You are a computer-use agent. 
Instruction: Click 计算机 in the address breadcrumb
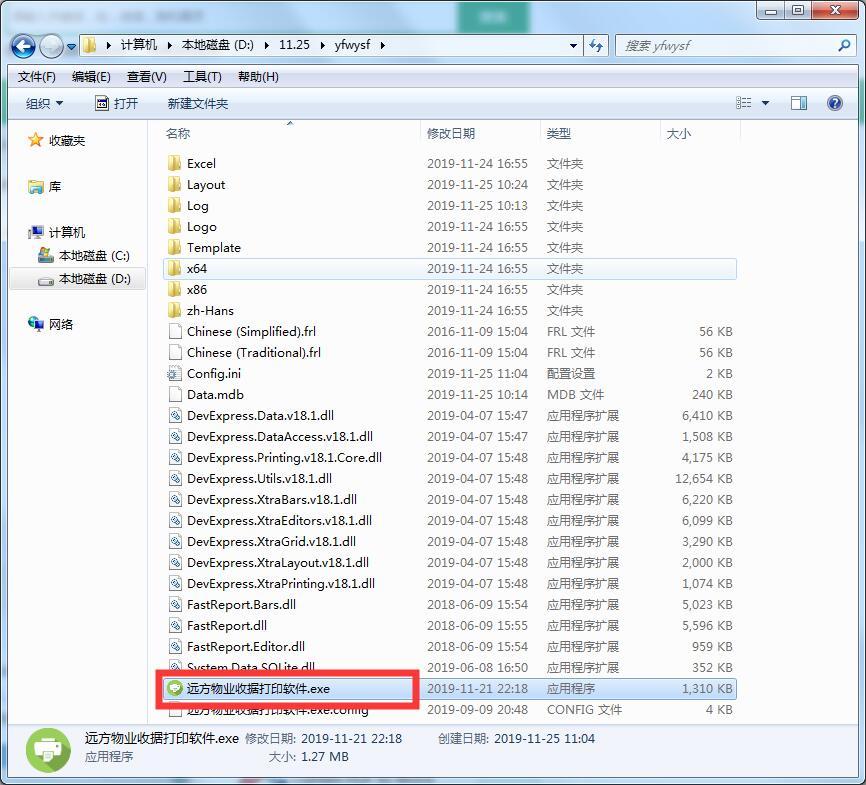coord(139,45)
